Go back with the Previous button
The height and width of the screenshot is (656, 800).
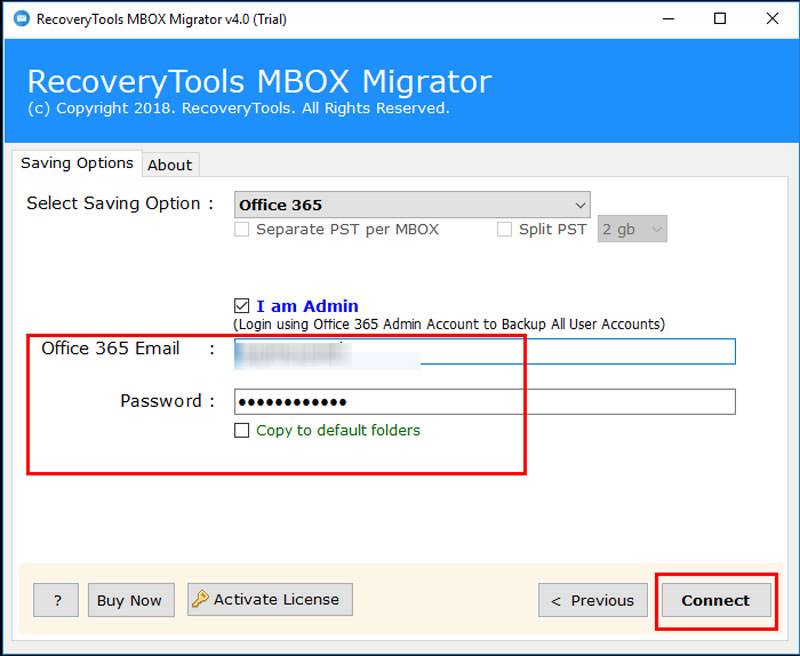click(x=593, y=600)
